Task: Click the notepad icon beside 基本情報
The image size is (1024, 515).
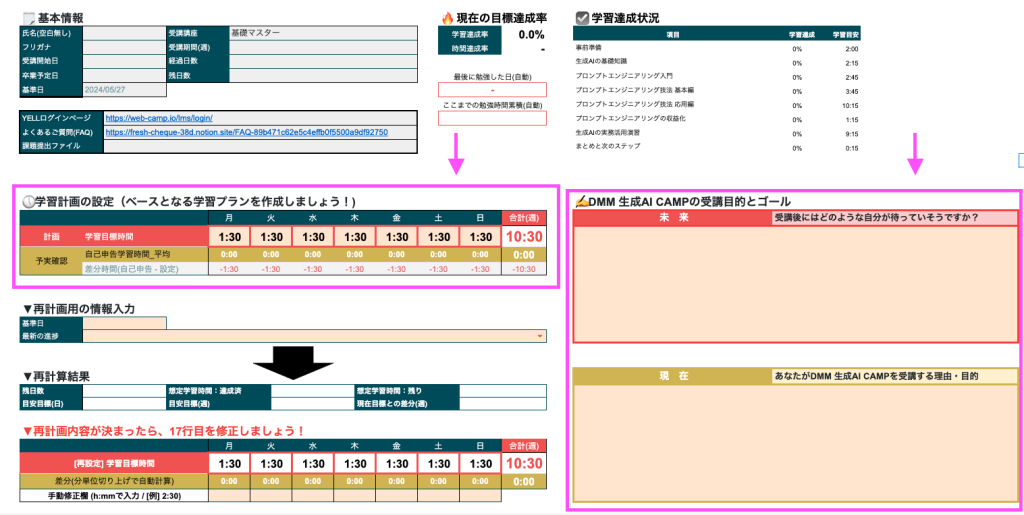Action: [27, 18]
